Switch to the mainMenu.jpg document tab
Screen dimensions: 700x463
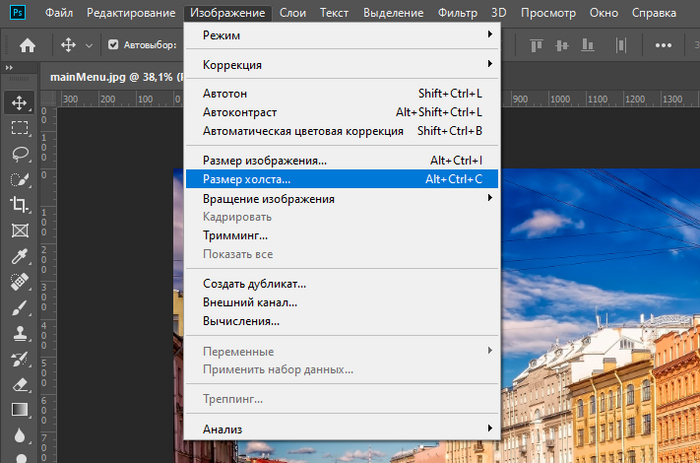pos(110,75)
